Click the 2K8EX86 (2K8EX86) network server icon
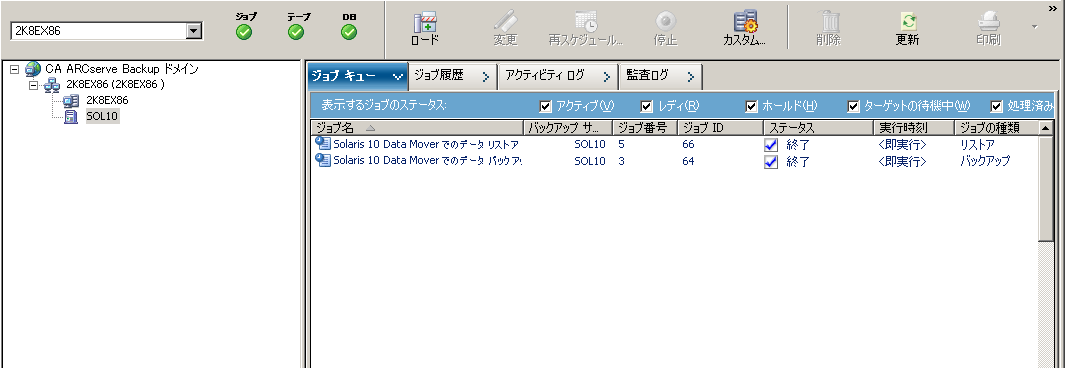Image resolution: width=1065 pixels, height=368 pixels. [52, 86]
